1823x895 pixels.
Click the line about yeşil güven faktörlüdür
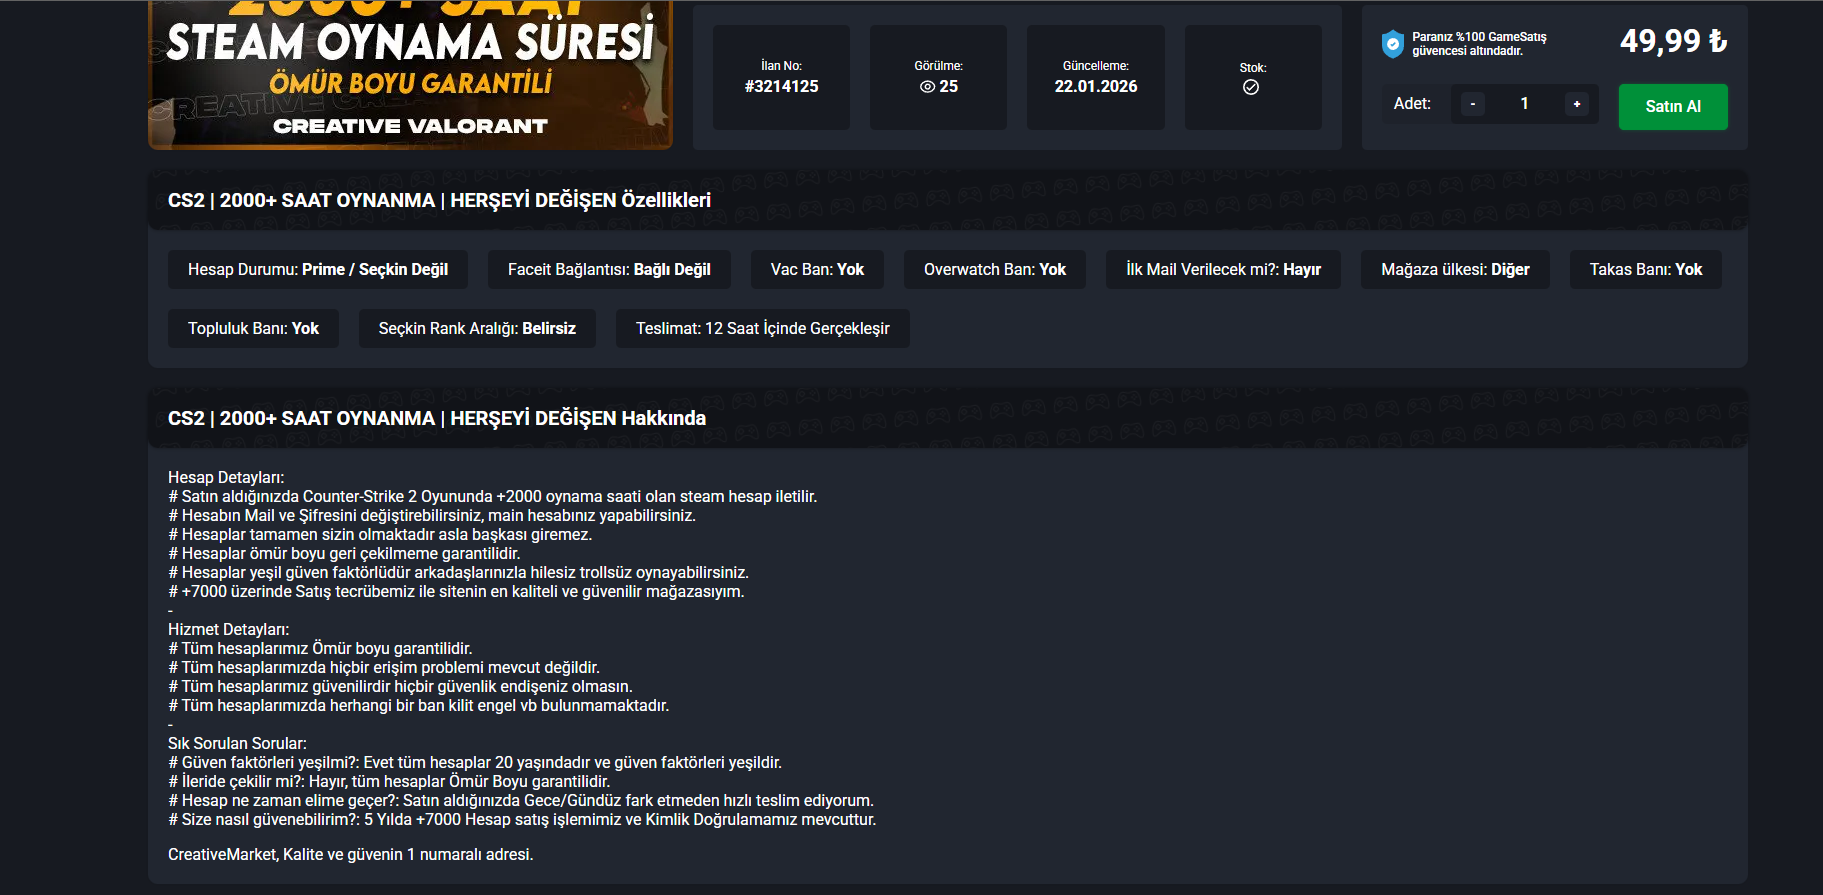pos(459,572)
